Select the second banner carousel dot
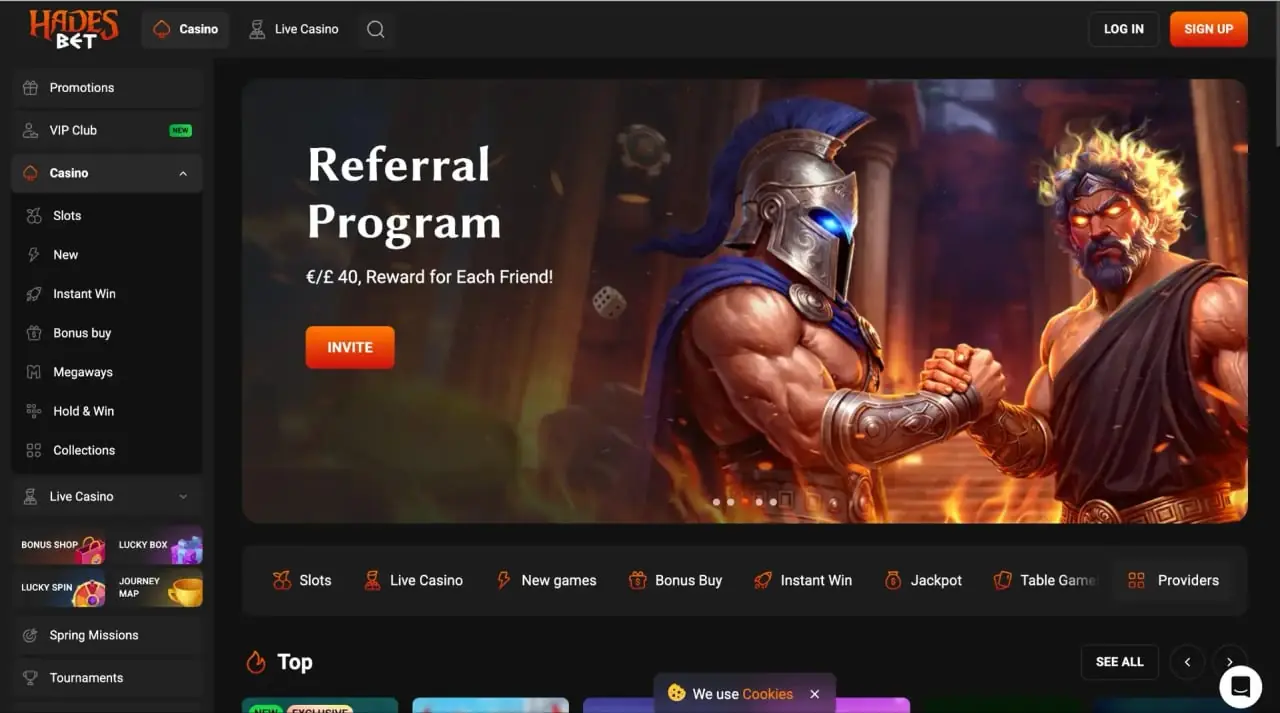Image resolution: width=1280 pixels, height=713 pixels. (730, 502)
